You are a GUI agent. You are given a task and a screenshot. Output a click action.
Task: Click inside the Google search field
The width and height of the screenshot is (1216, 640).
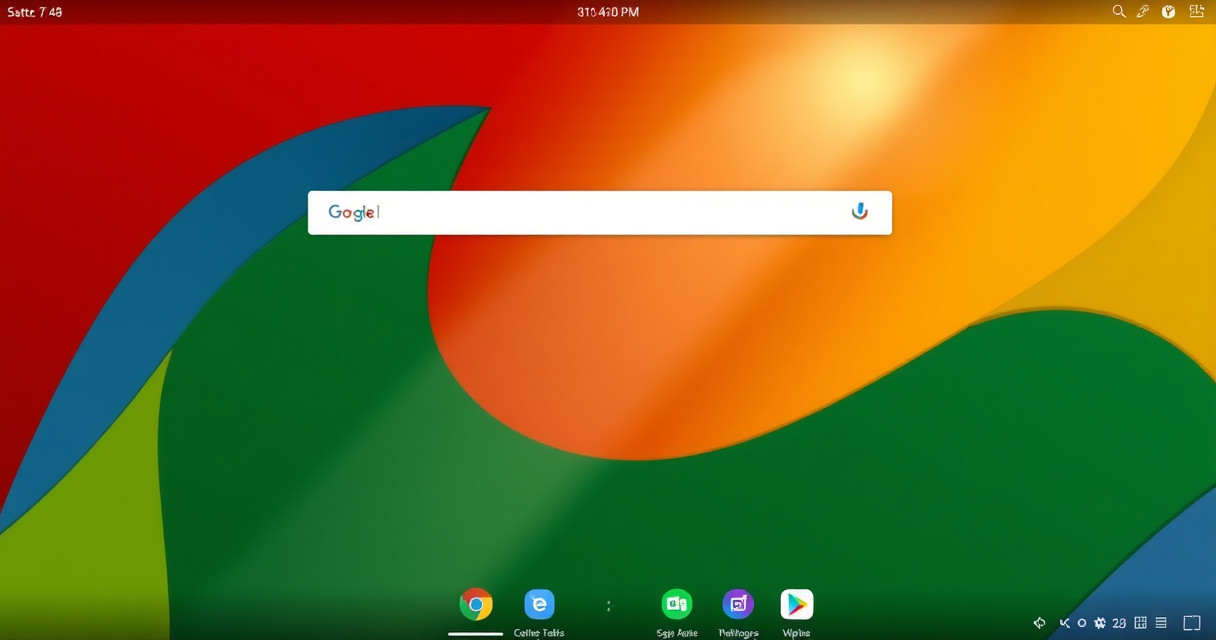coord(600,212)
